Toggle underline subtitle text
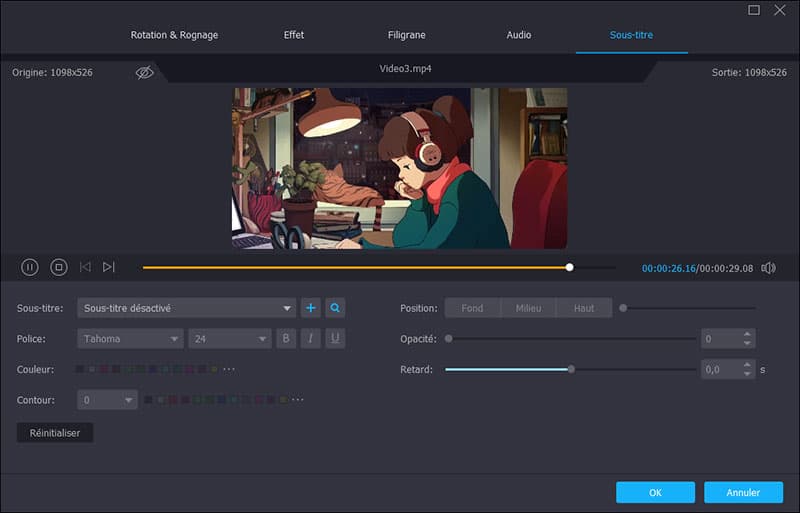Screen dimensions: 800x513 [336, 339]
